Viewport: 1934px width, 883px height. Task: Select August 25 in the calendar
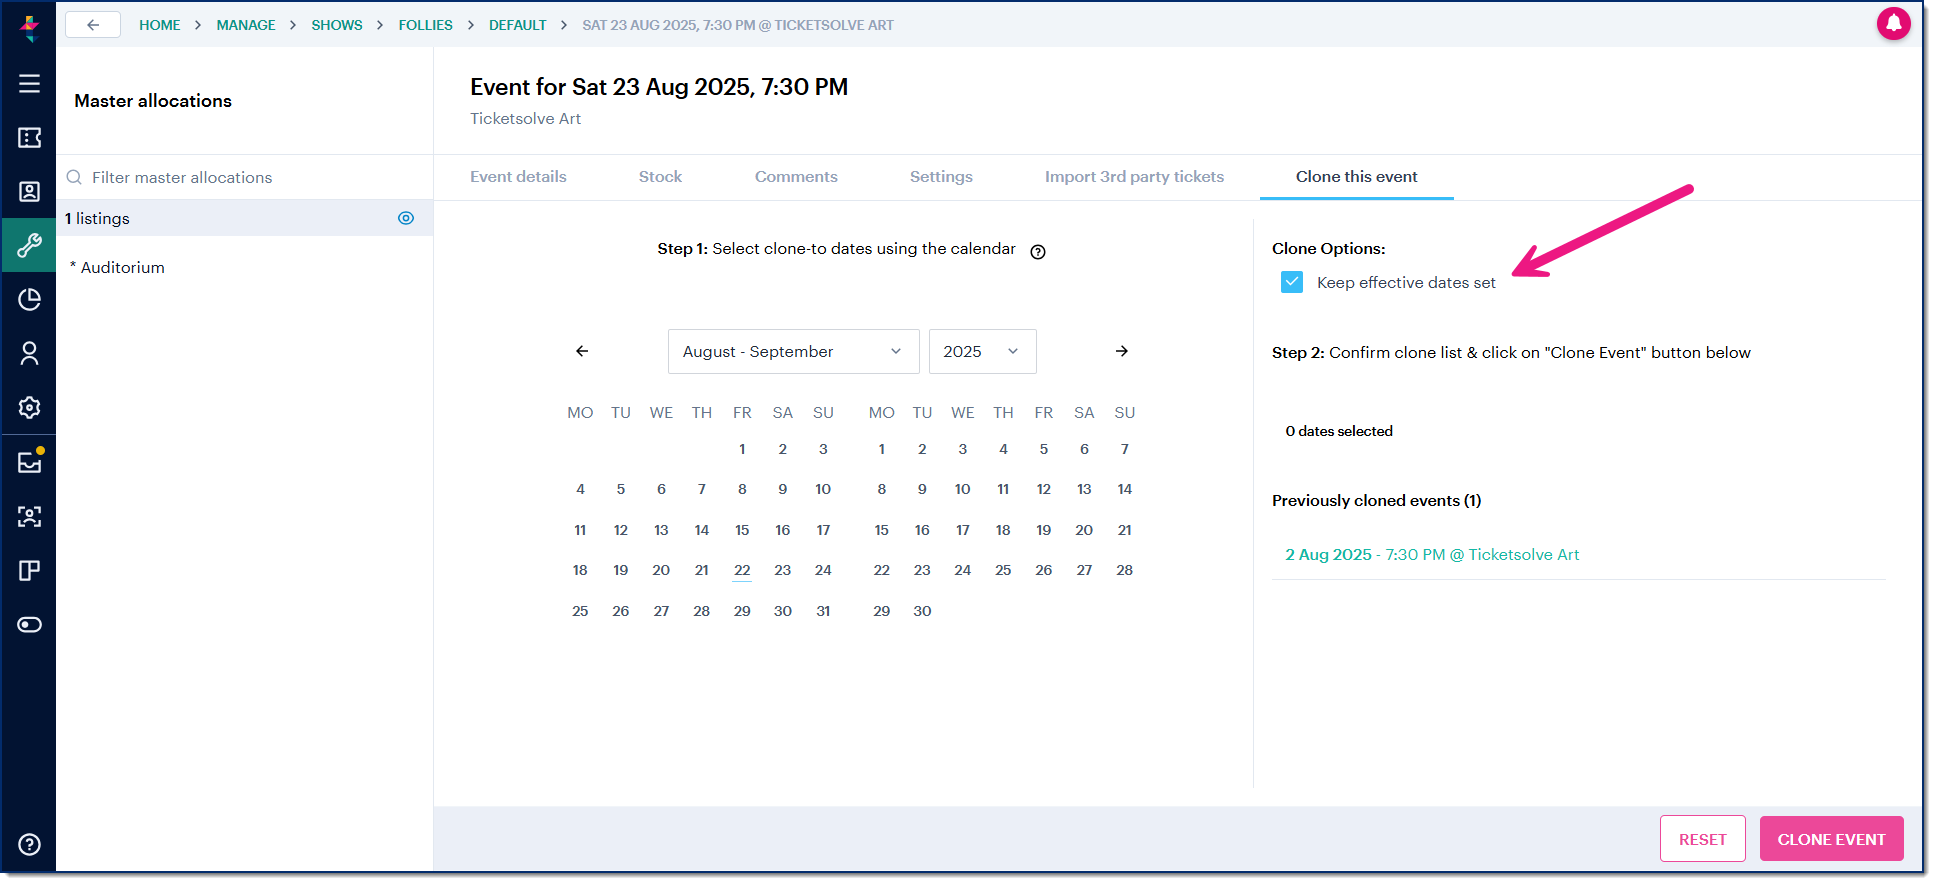(580, 611)
